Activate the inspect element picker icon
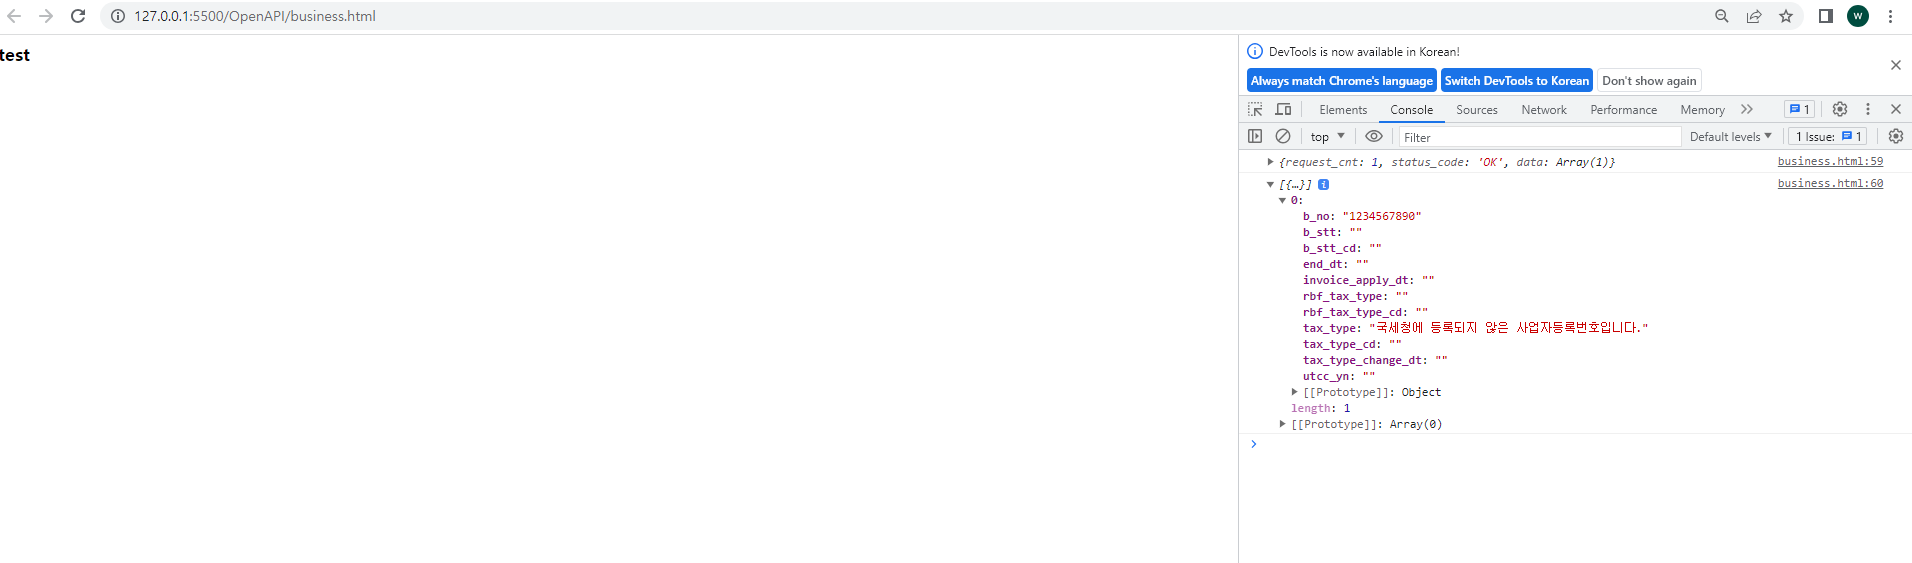Image resolution: width=1912 pixels, height=563 pixels. (x=1255, y=109)
